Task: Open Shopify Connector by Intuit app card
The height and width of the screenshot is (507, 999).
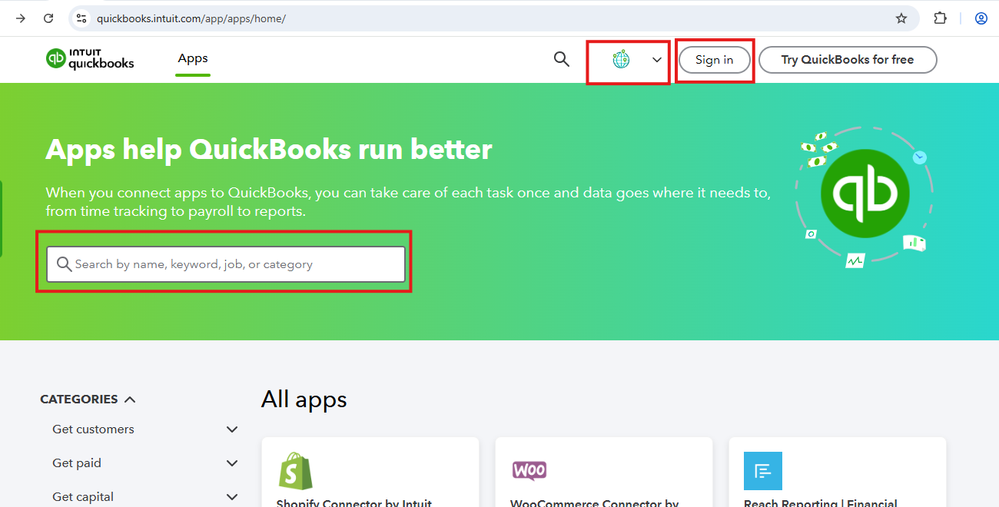Action: 370,473
